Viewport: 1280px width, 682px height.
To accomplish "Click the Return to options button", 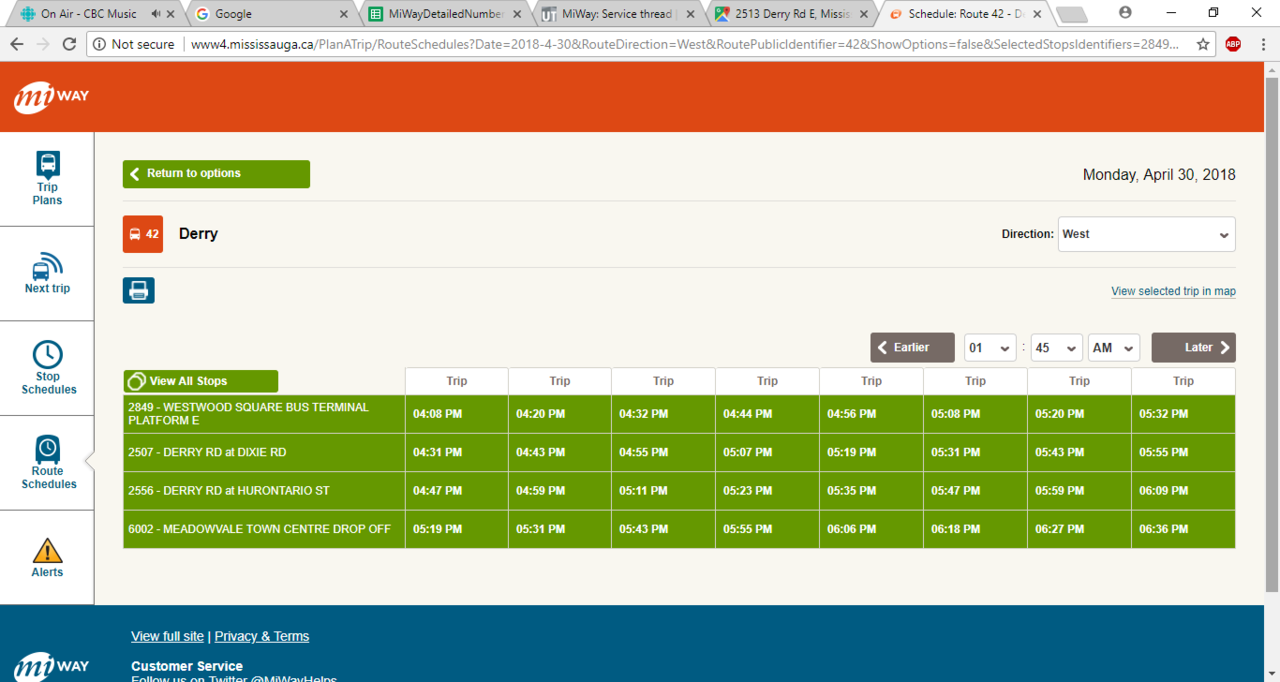I will tap(216, 174).
